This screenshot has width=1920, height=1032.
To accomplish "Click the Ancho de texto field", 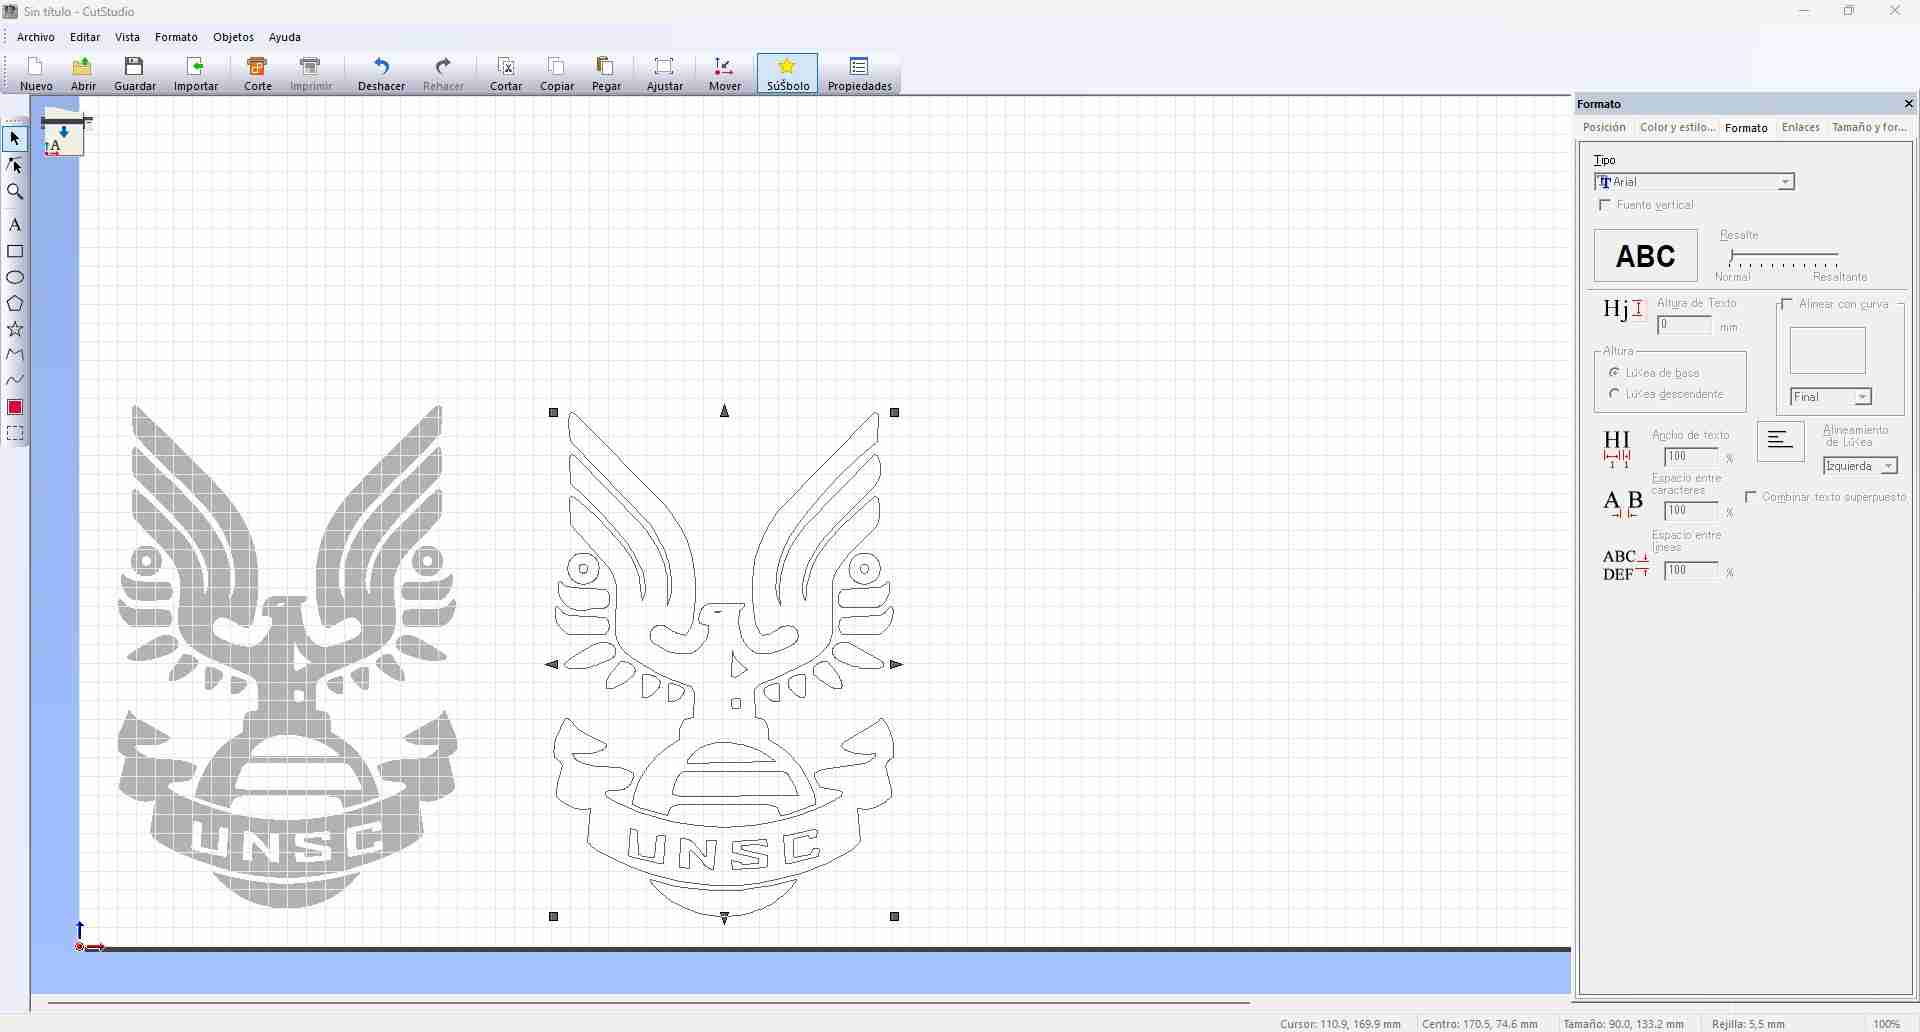I will 1691,457.
